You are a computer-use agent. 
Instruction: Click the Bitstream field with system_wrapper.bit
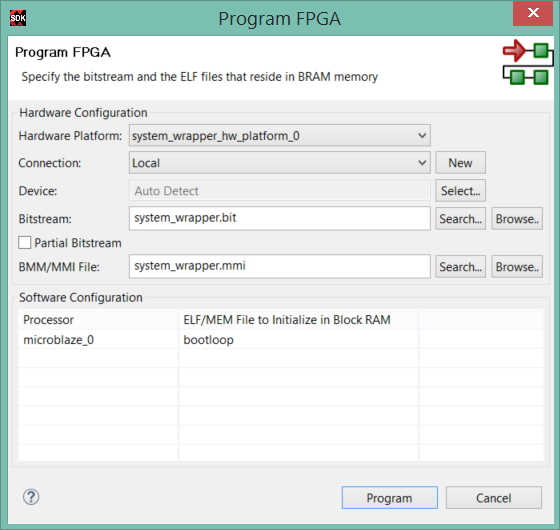(280, 218)
